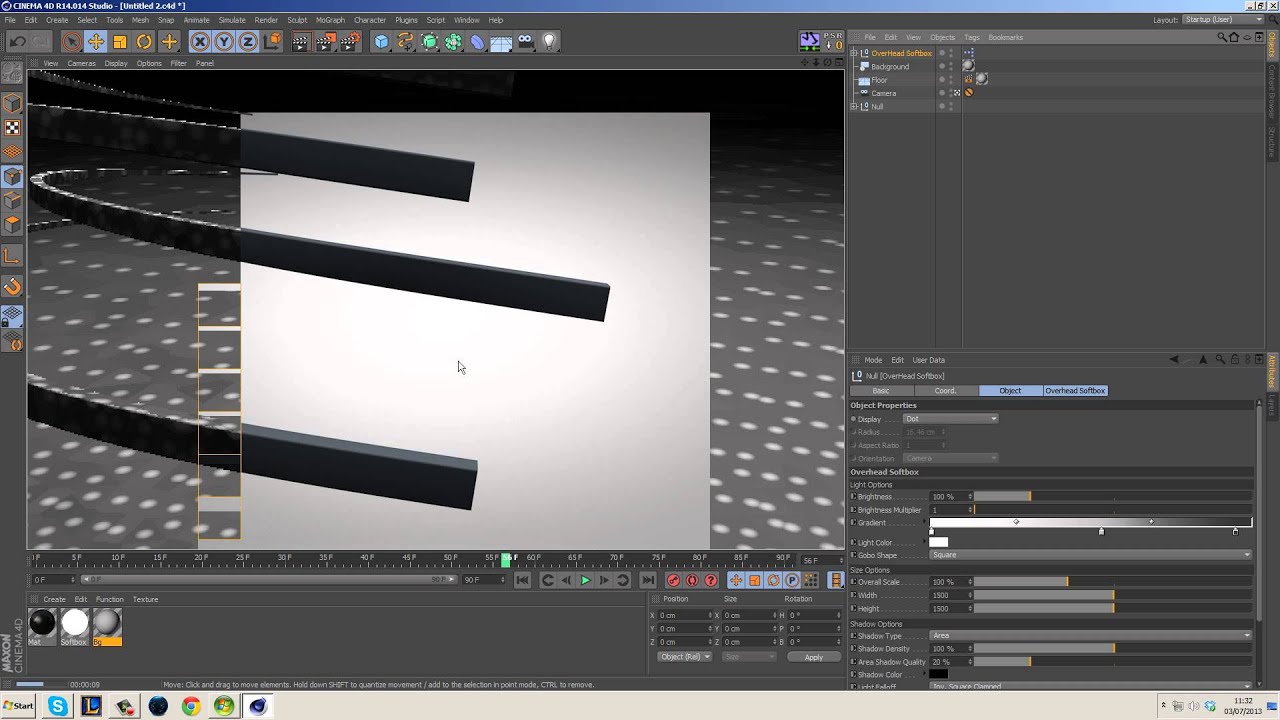The image size is (1280, 720).
Task: Open the Shadow Type dropdown
Action: pyautogui.click(x=1090, y=635)
